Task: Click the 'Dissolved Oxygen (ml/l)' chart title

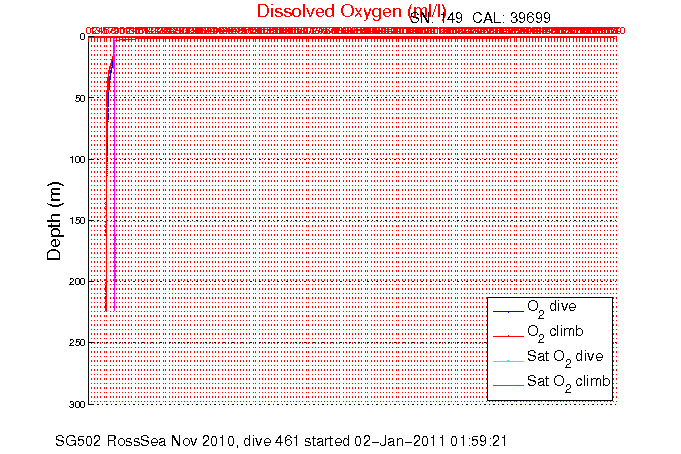Action: [351, 11]
